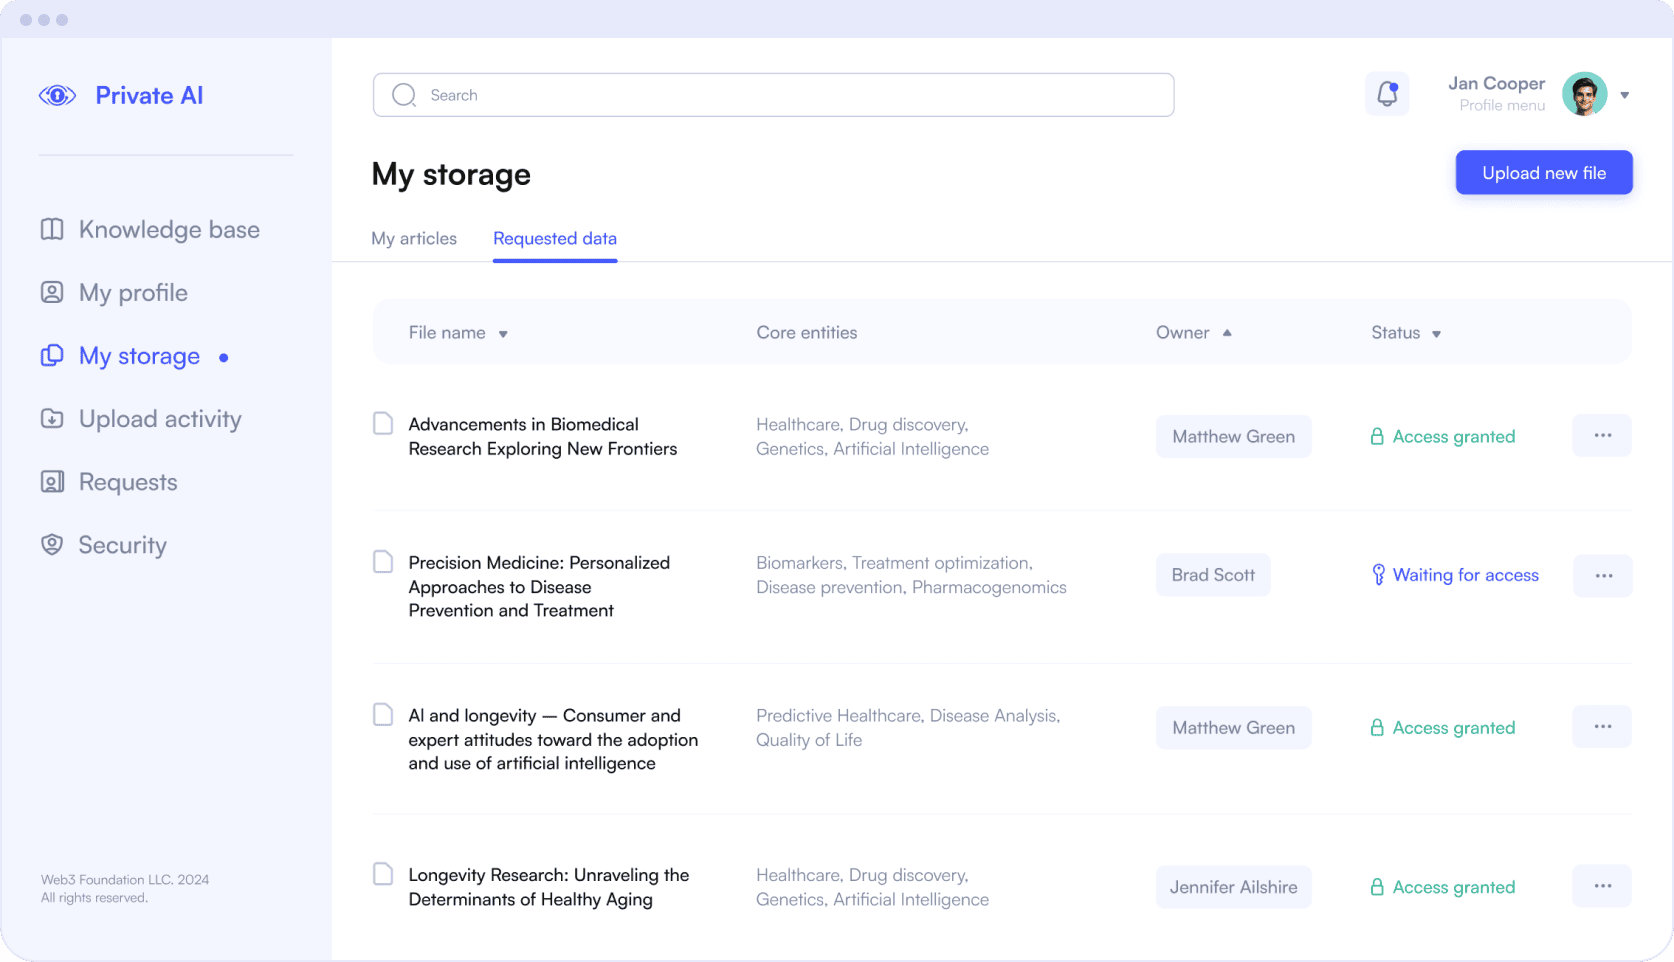The width and height of the screenshot is (1674, 962).
Task: Sort the table by File name
Action: (x=458, y=333)
